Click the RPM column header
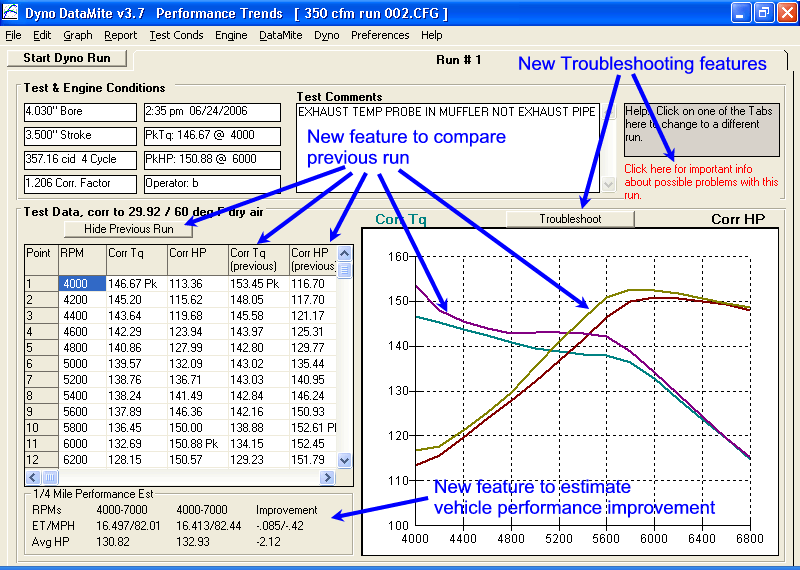800x570 pixels. coord(82,260)
